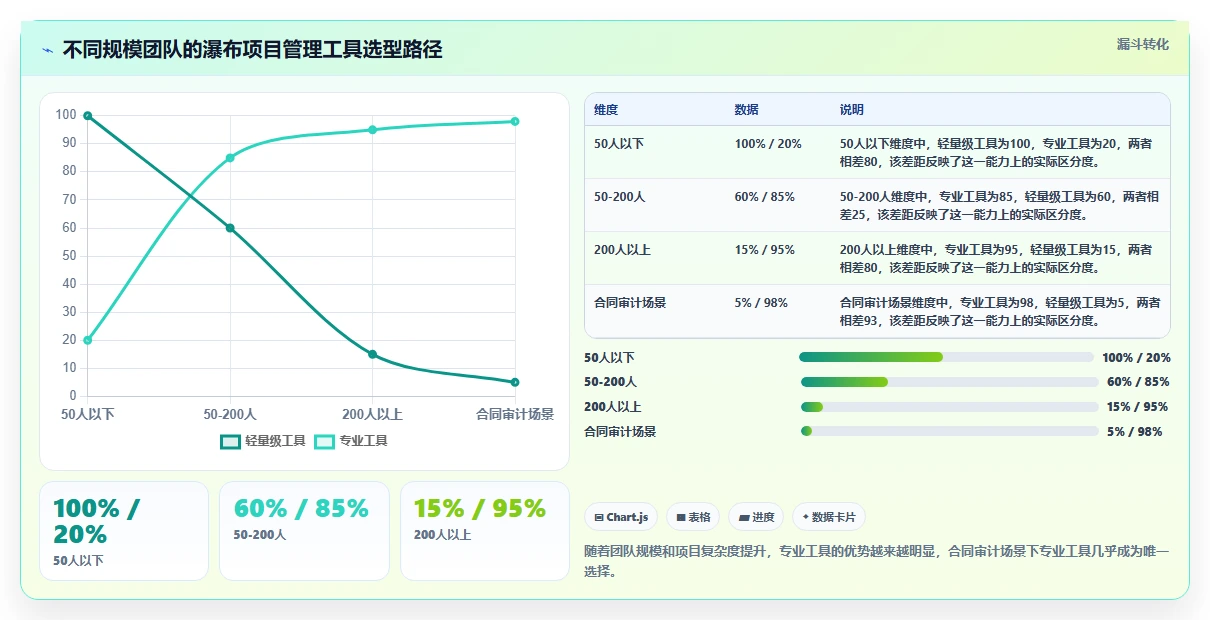
Task: Click the 15% / 95% data card
Action: point(485,531)
